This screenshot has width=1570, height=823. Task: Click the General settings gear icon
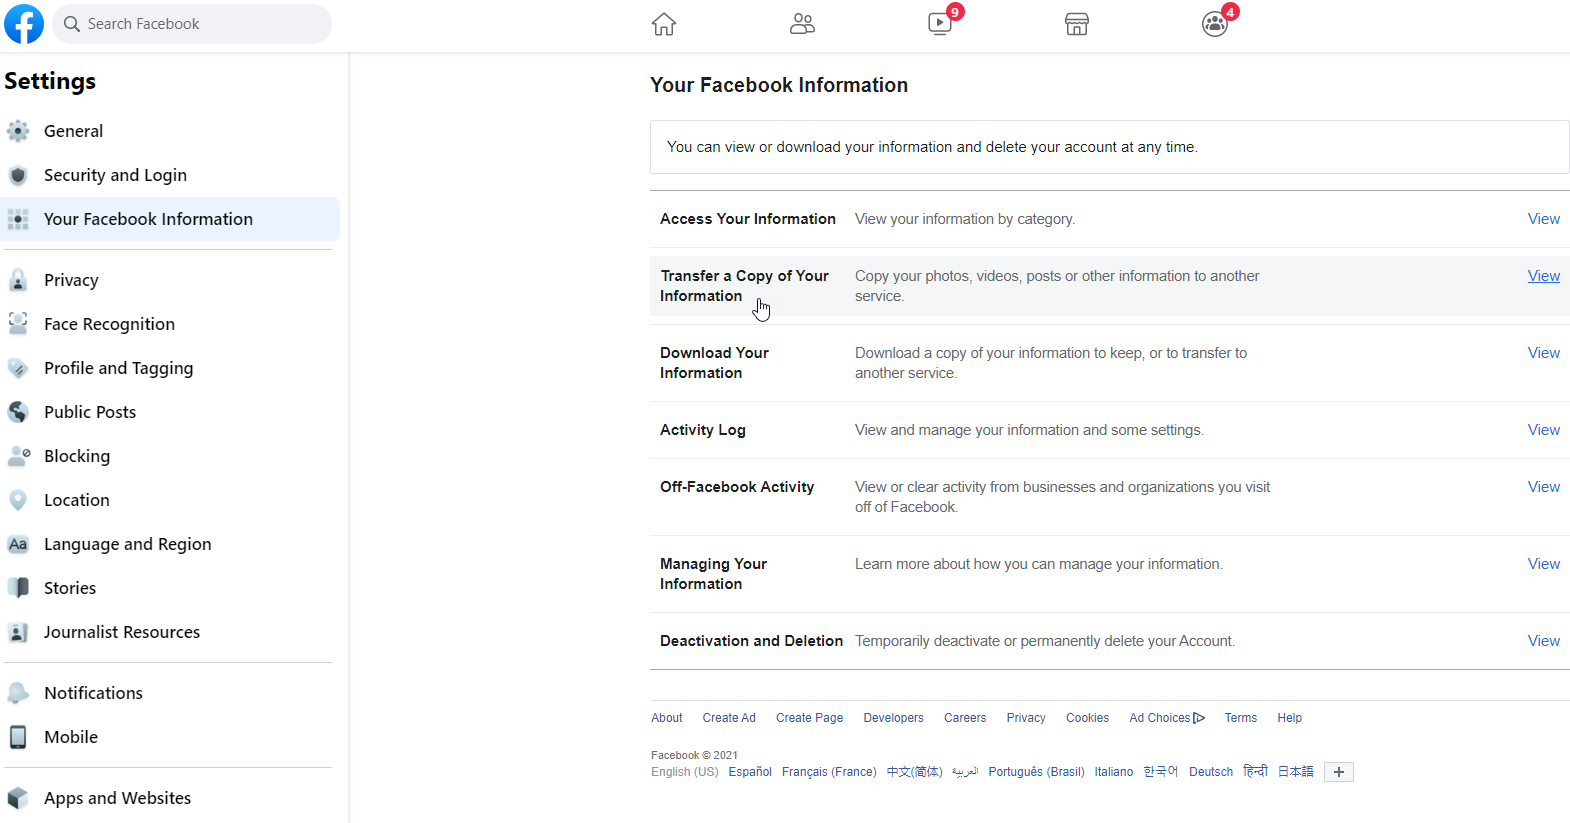(18, 131)
